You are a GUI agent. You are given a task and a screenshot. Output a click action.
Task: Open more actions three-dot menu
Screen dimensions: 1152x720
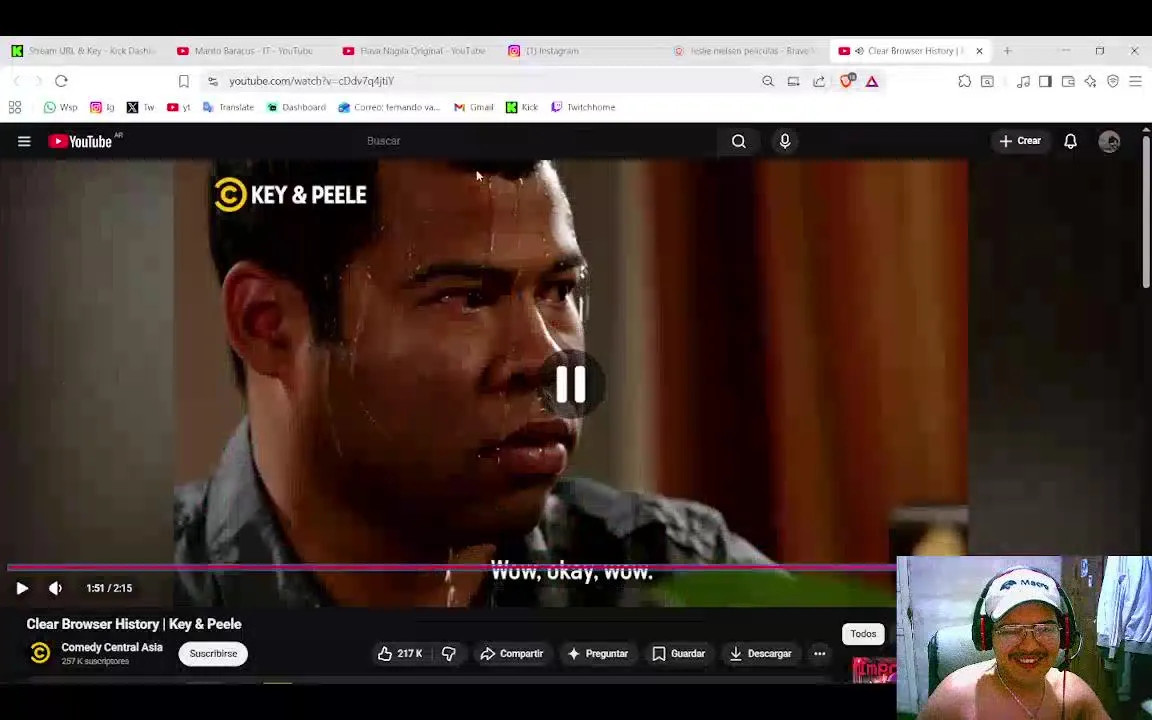click(819, 653)
